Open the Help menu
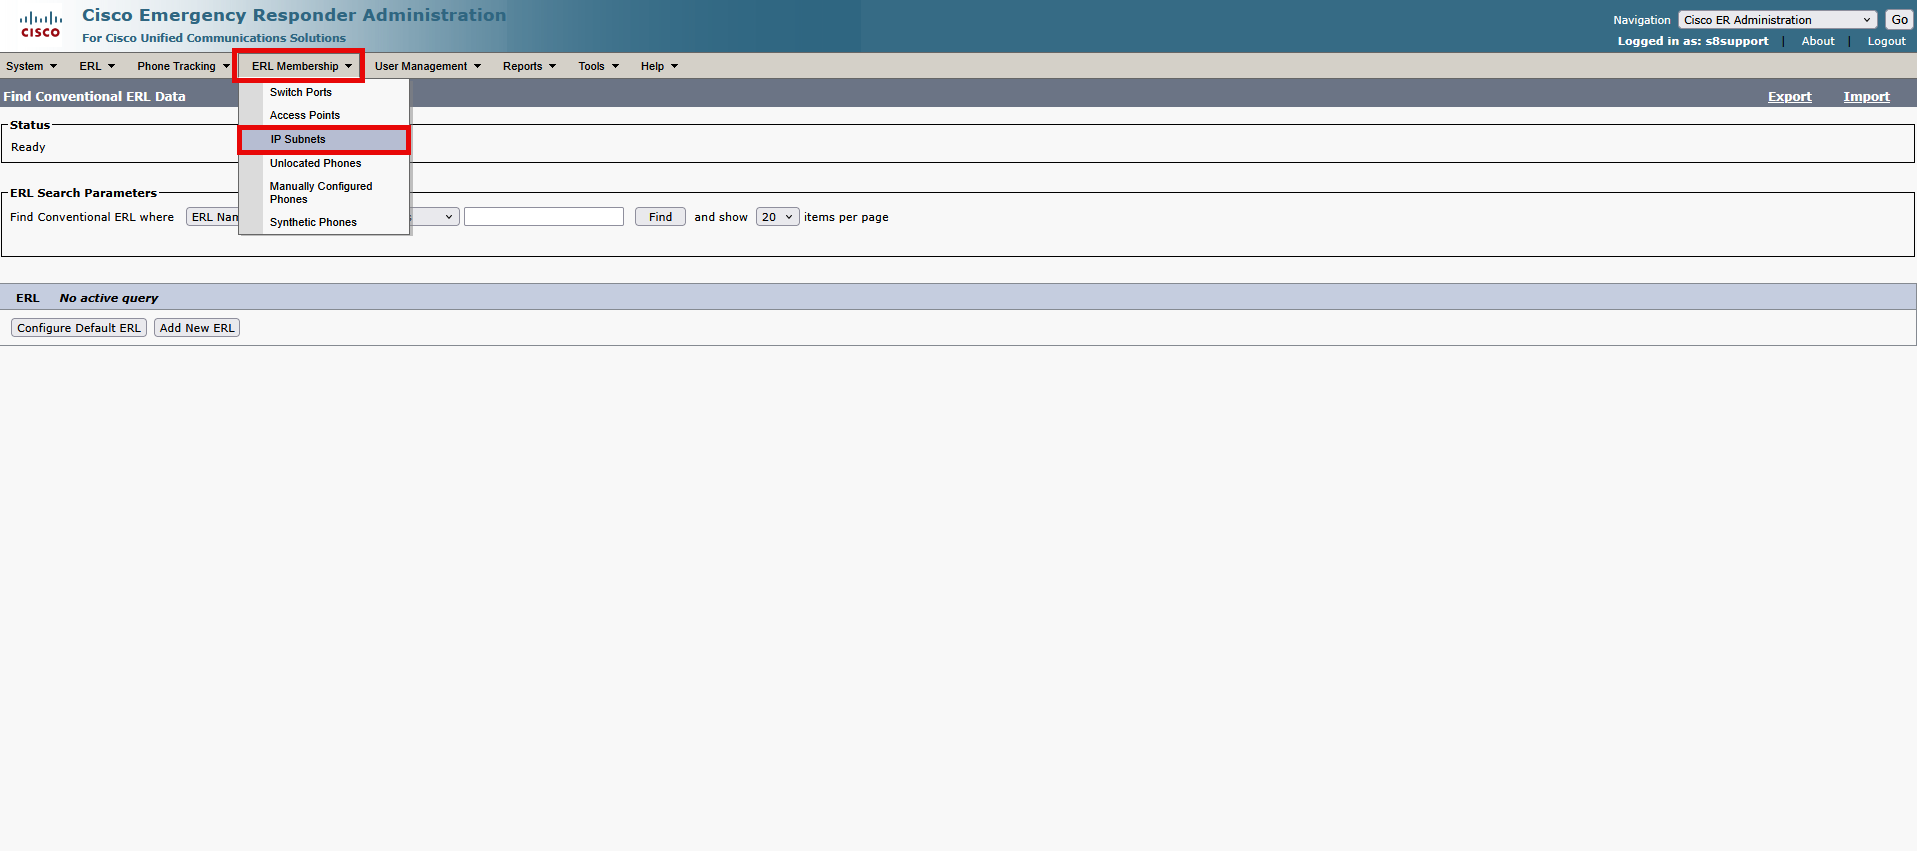The image size is (1917, 851). coord(659,66)
